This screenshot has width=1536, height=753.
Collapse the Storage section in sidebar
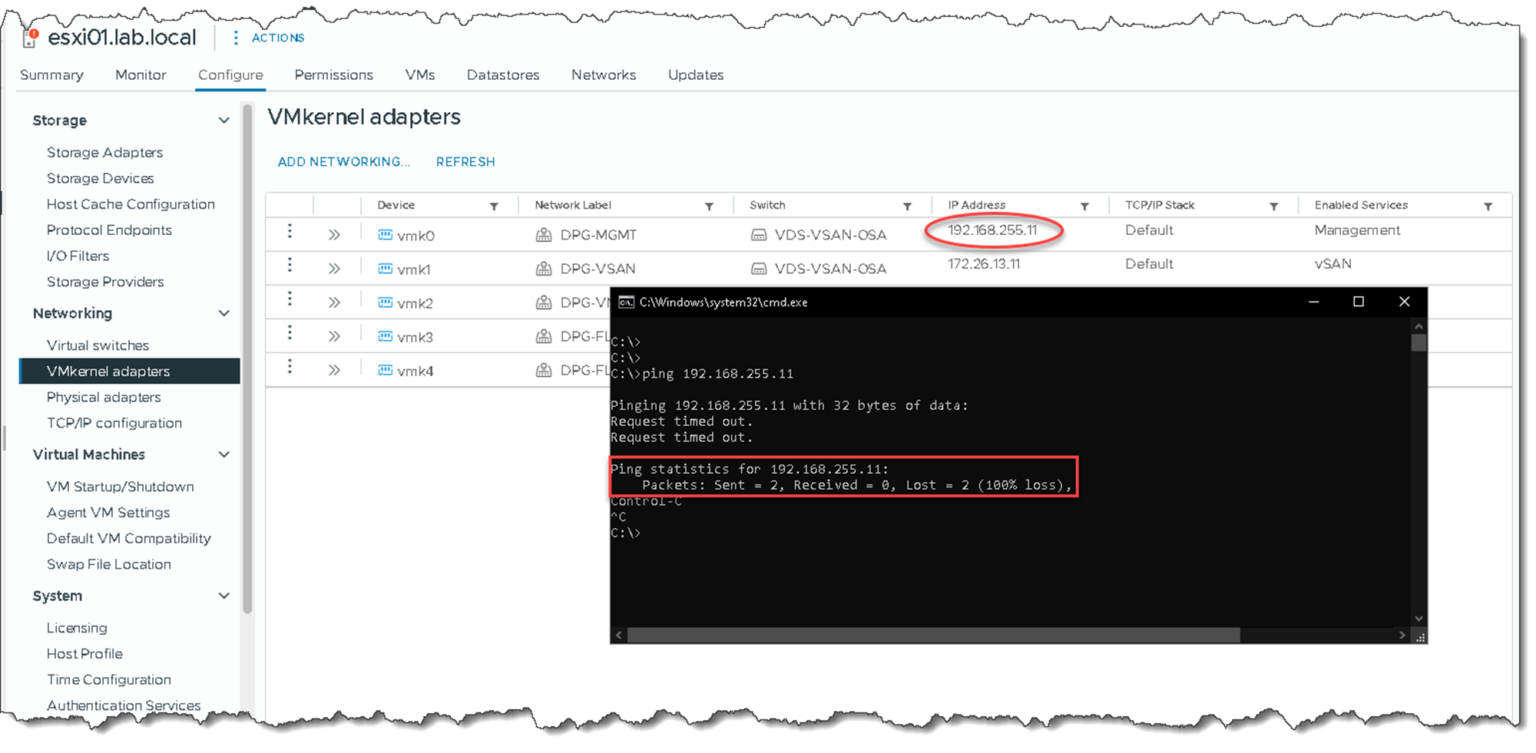224,119
